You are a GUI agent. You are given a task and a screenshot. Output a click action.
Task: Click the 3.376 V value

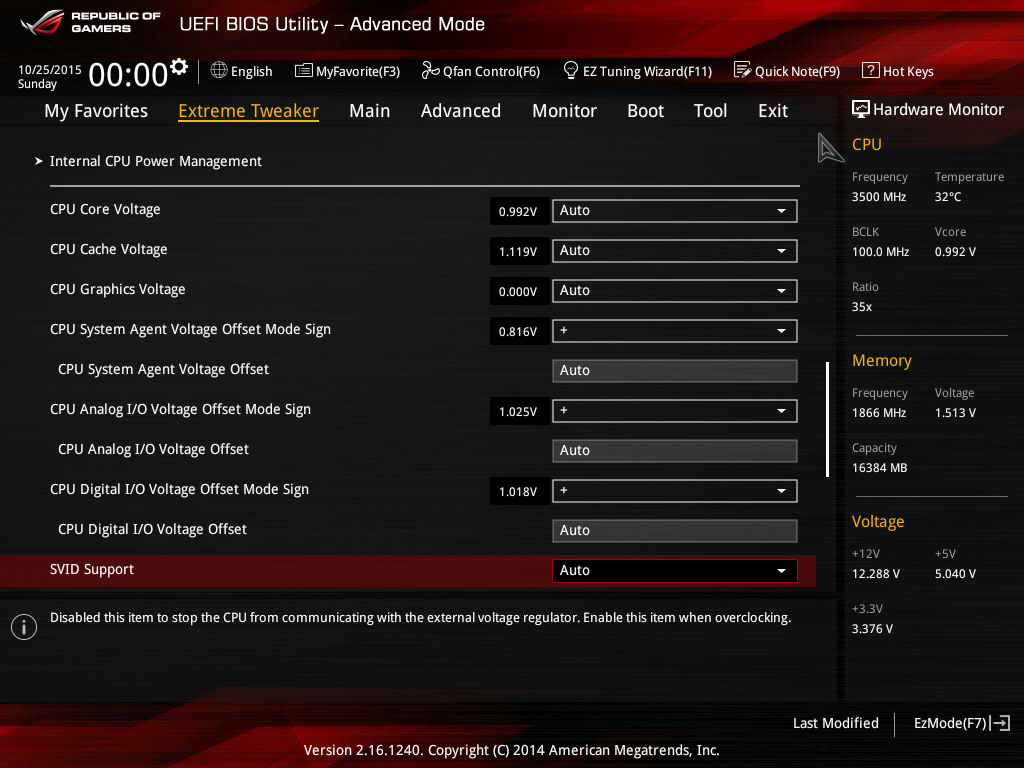[x=872, y=628]
